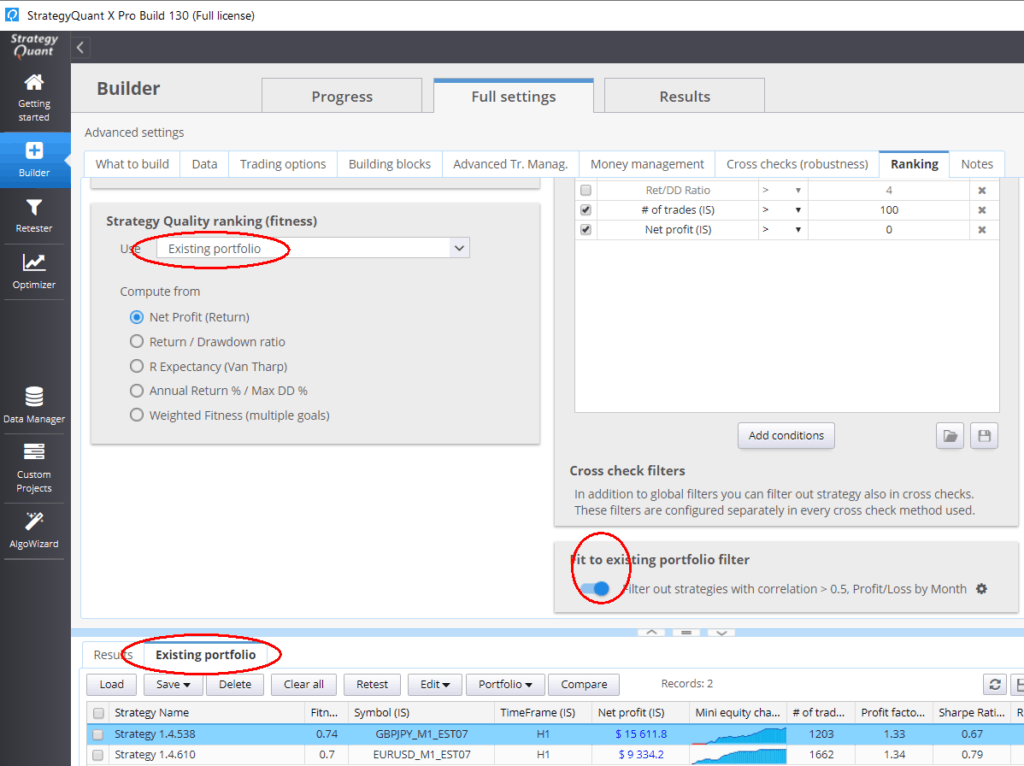Refresh the portfolio table
Viewport: 1024px width, 766px height.
(x=995, y=684)
